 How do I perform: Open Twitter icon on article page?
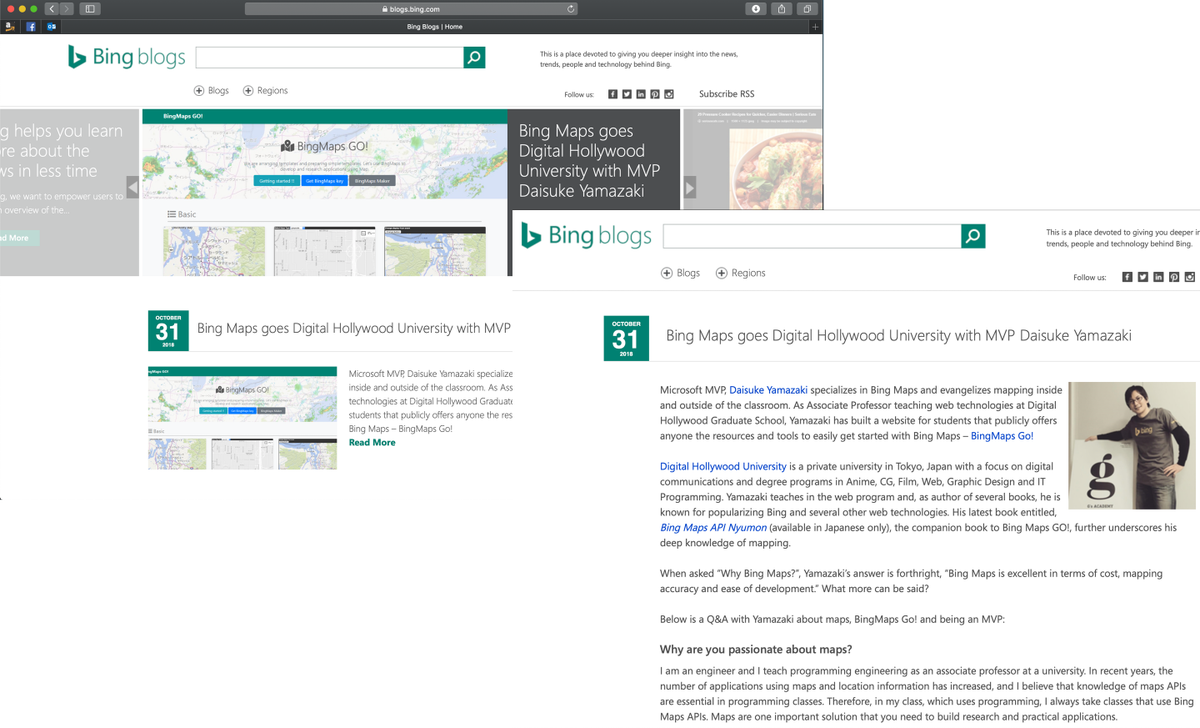1143,277
